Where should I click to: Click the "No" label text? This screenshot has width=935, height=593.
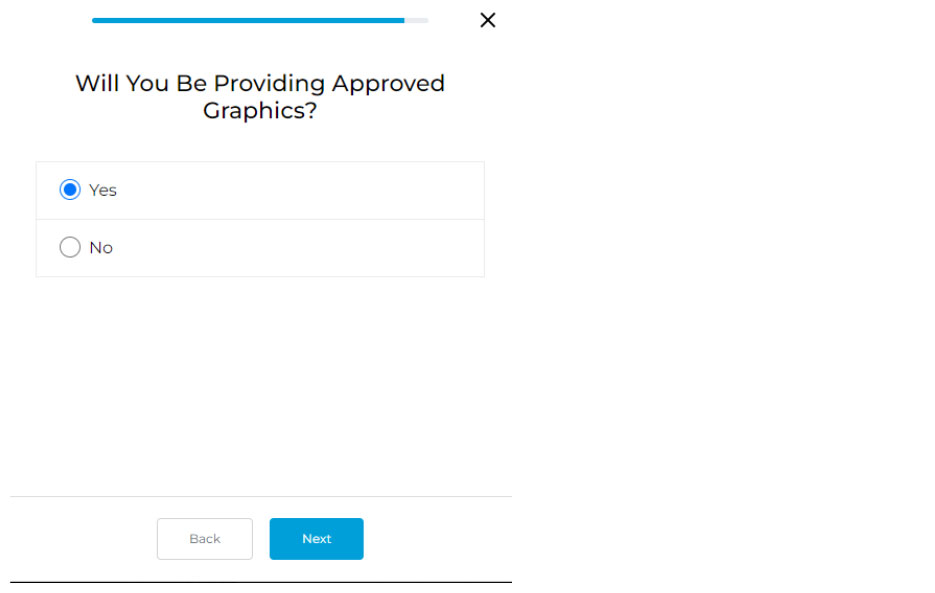pyautogui.click(x=101, y=247)
